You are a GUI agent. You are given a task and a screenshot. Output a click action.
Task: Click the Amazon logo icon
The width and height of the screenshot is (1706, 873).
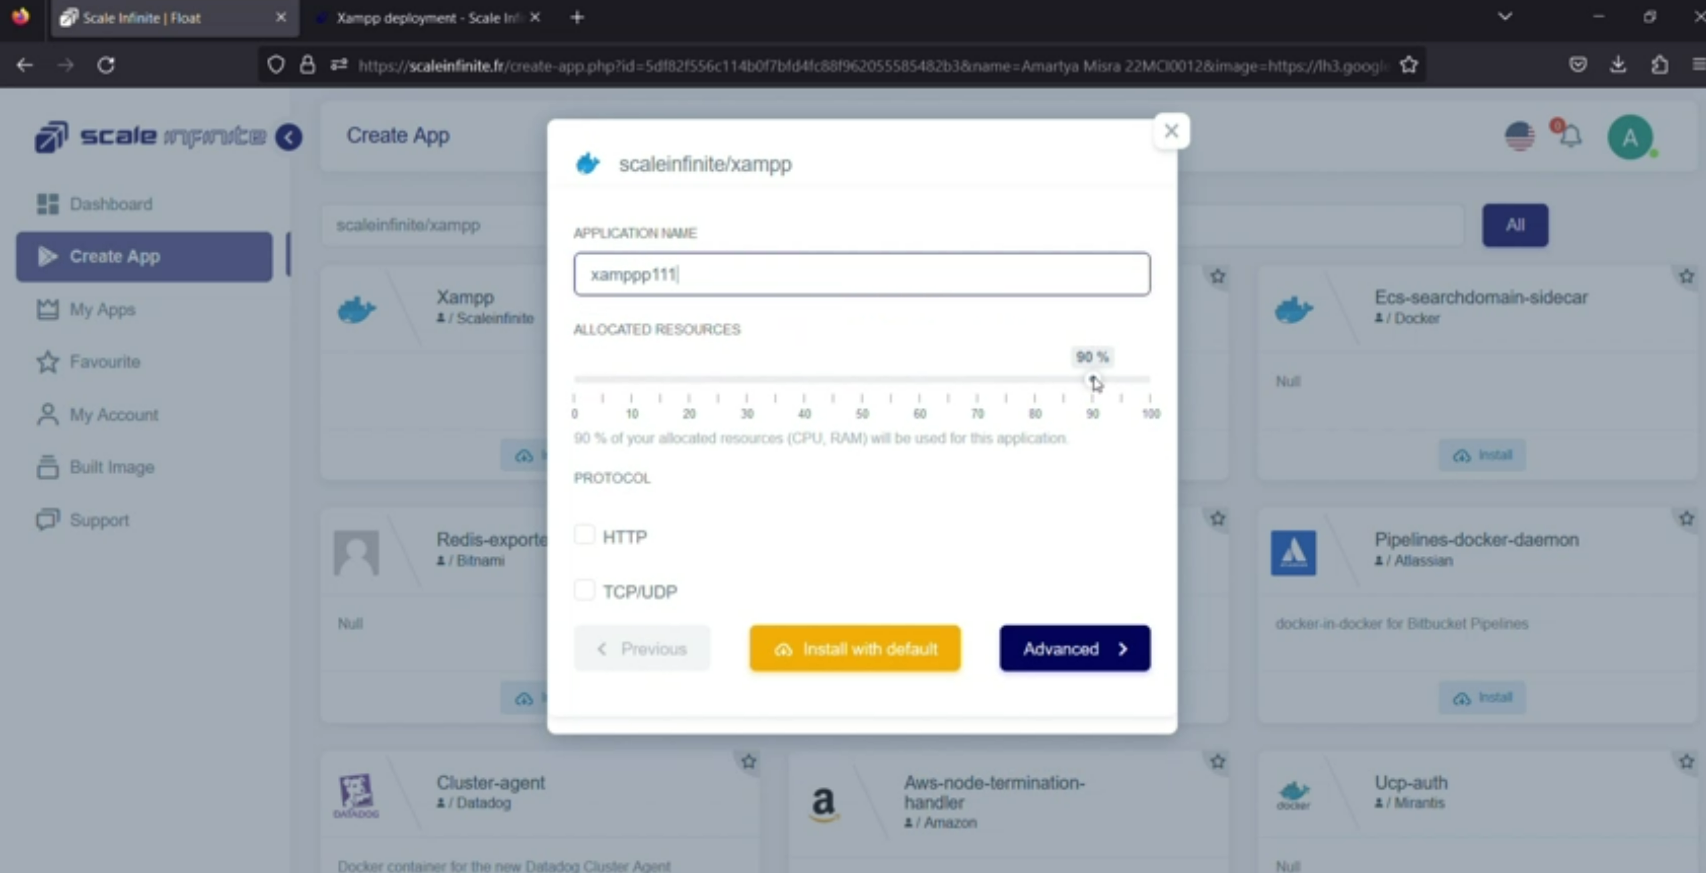coord(824,803)
